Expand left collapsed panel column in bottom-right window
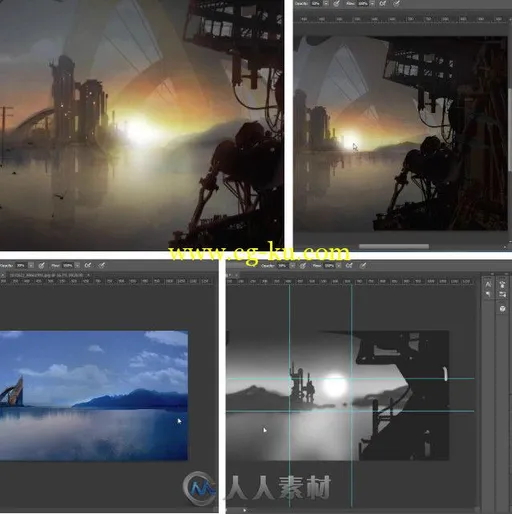Image resolution: width=512 pixels, height=514 pixels. coord(492,274)
